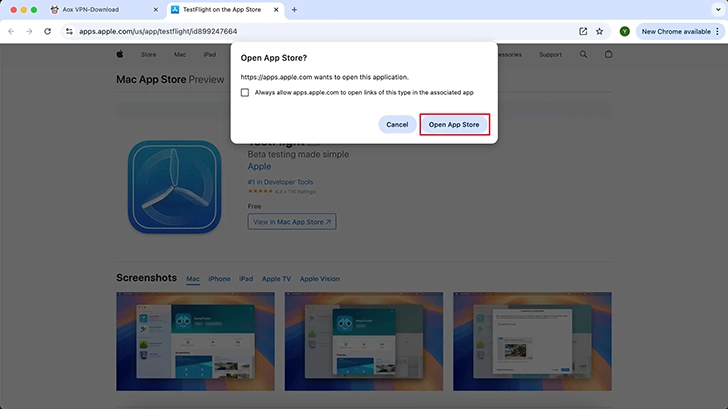
Task: Select iPhone screenshots tab
Action: [219, 279]
